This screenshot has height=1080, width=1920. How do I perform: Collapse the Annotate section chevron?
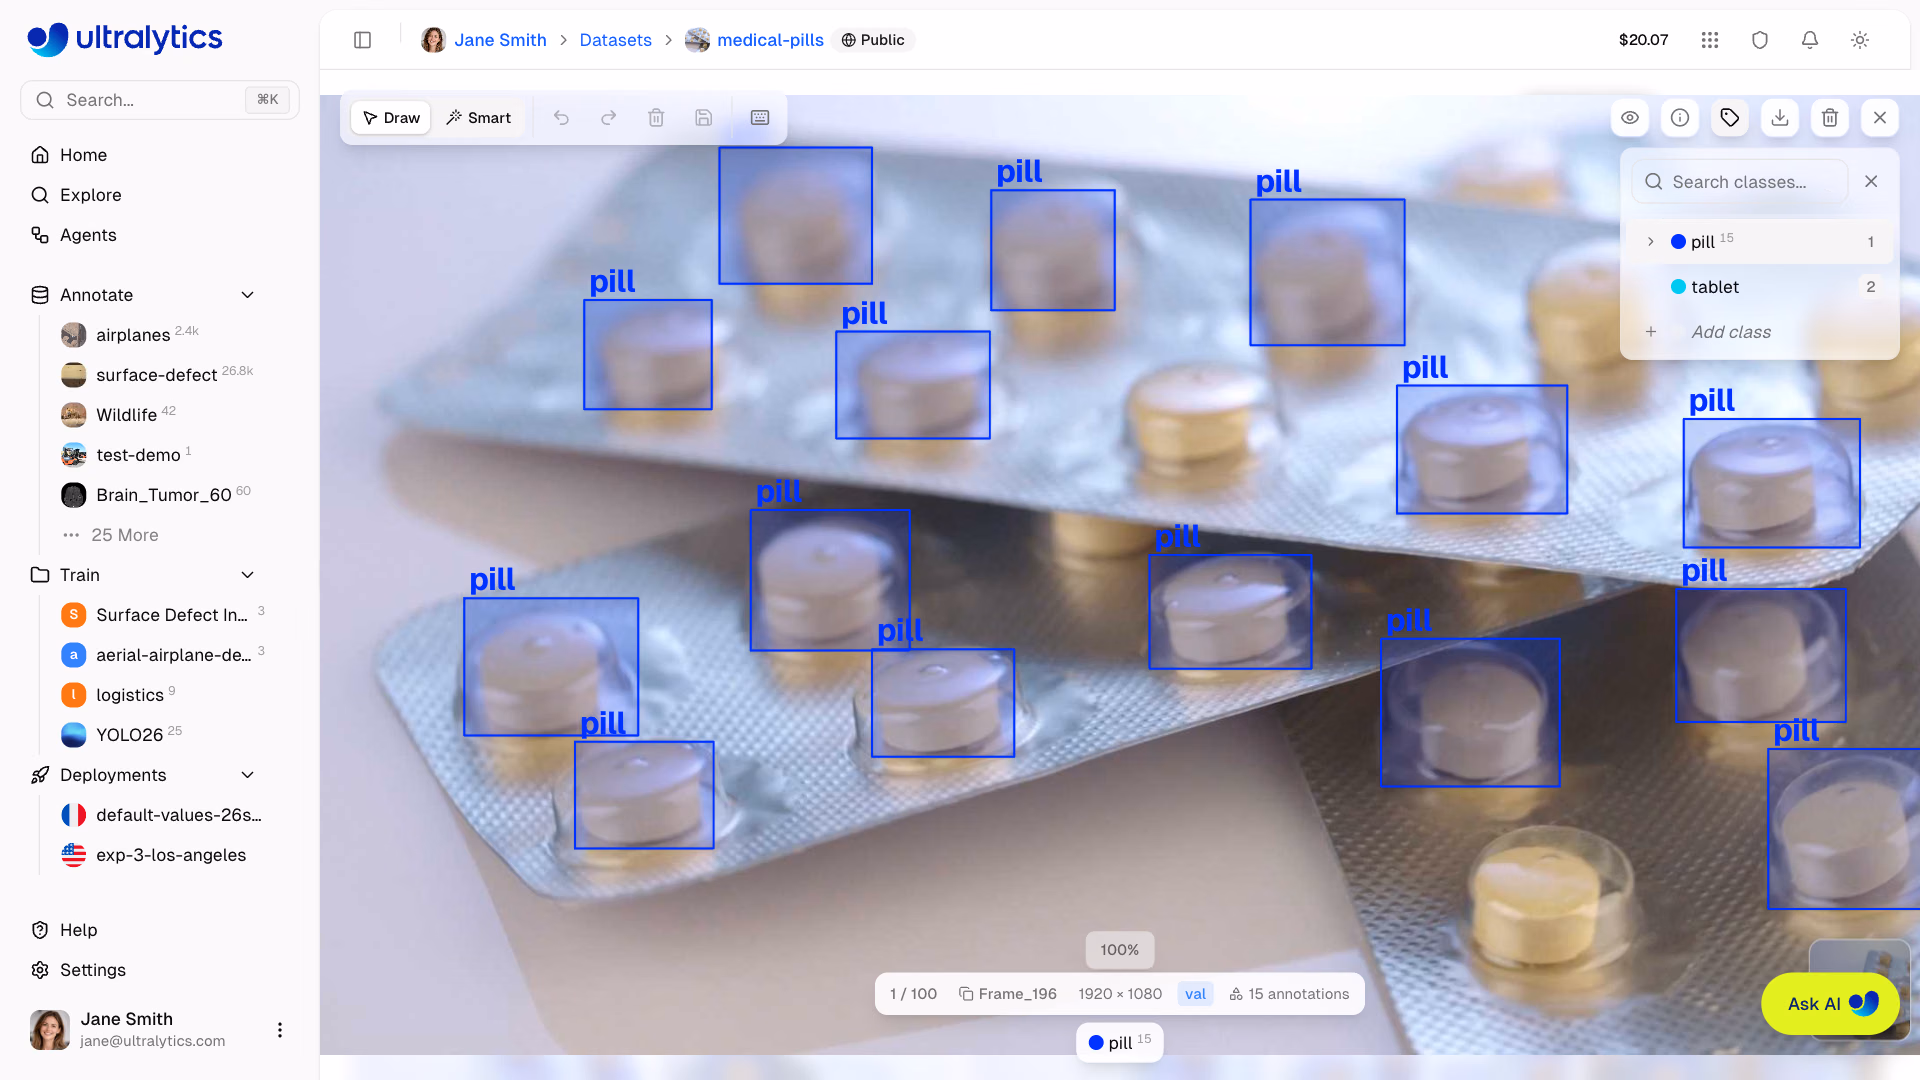[248, 295]
